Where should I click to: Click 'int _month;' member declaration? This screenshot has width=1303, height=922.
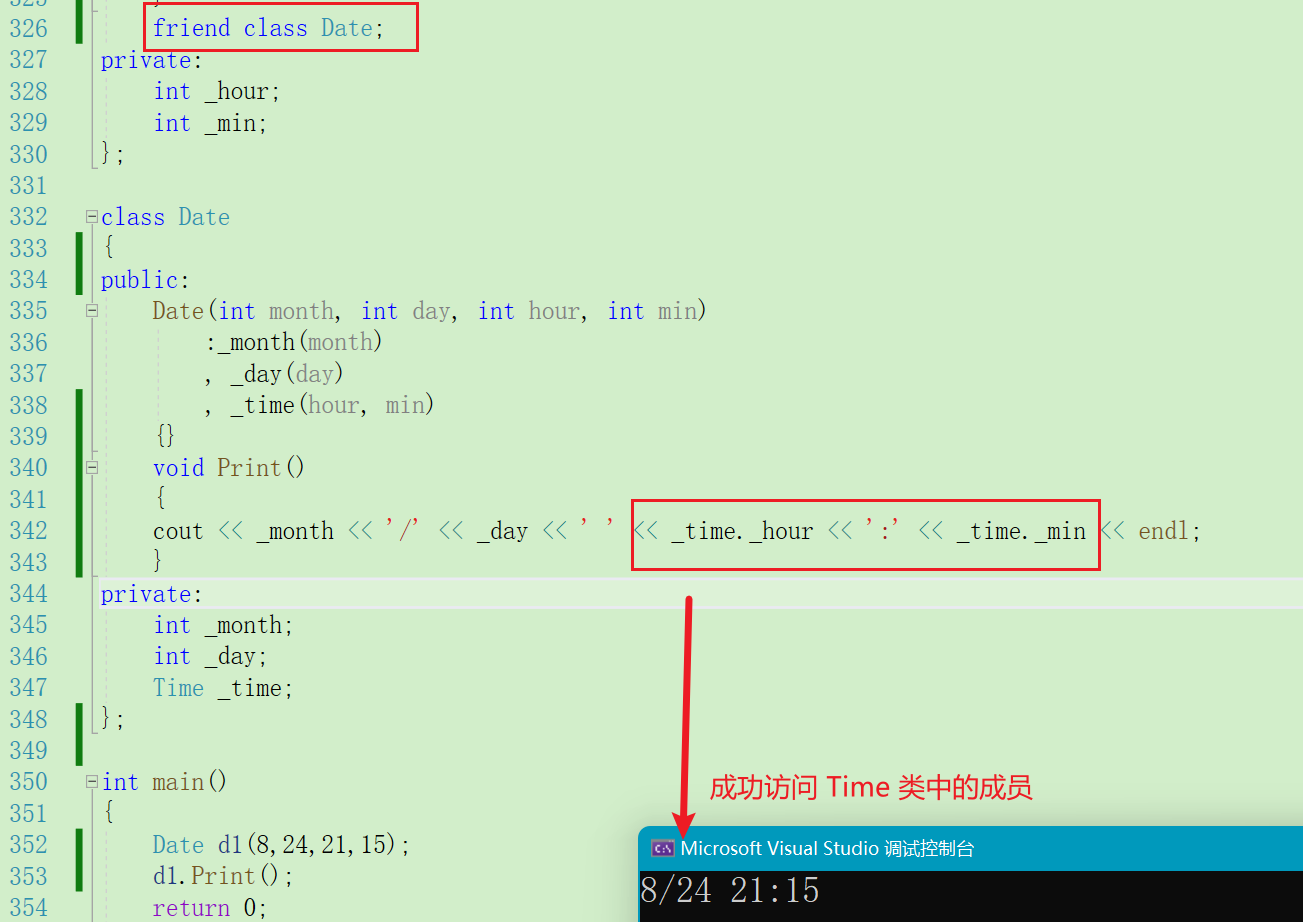(x=223, y=625)
